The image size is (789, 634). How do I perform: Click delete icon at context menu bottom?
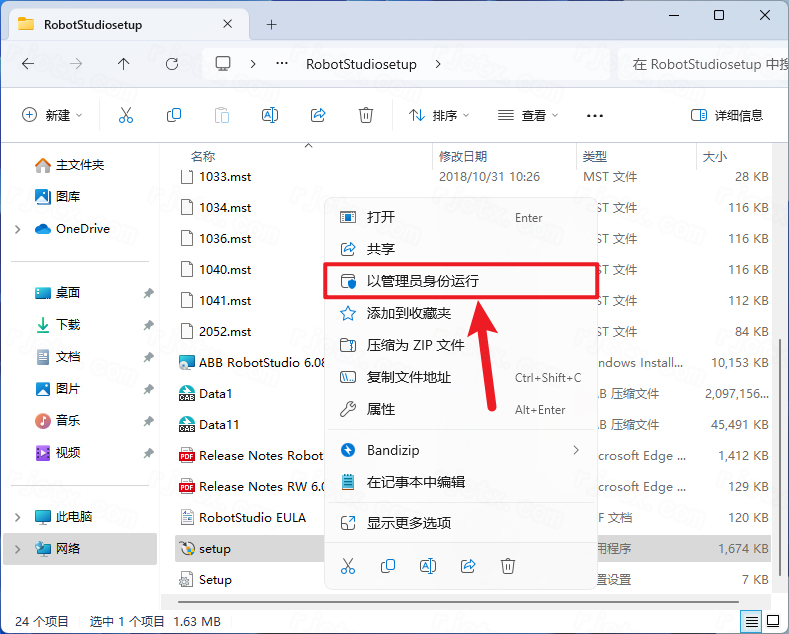(x=508, y=566)
